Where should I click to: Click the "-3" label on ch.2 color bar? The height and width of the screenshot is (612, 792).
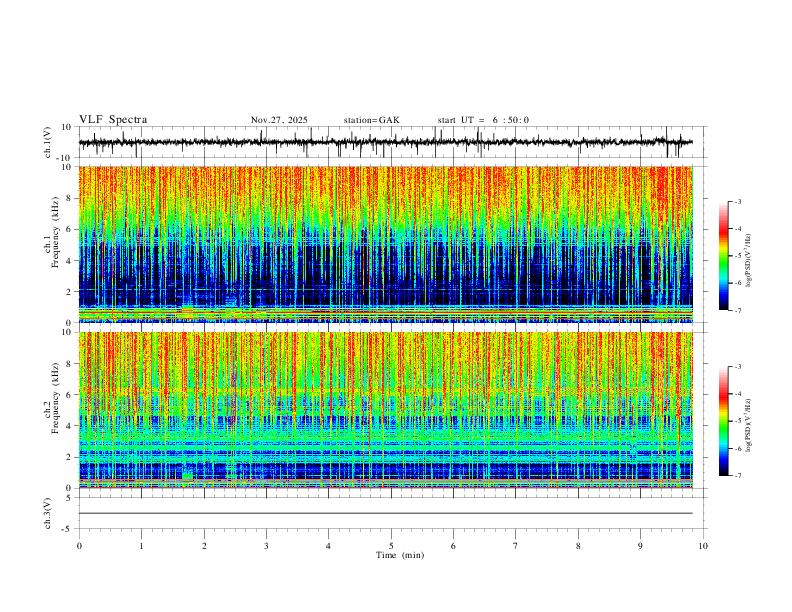click(x=737, y=367)
